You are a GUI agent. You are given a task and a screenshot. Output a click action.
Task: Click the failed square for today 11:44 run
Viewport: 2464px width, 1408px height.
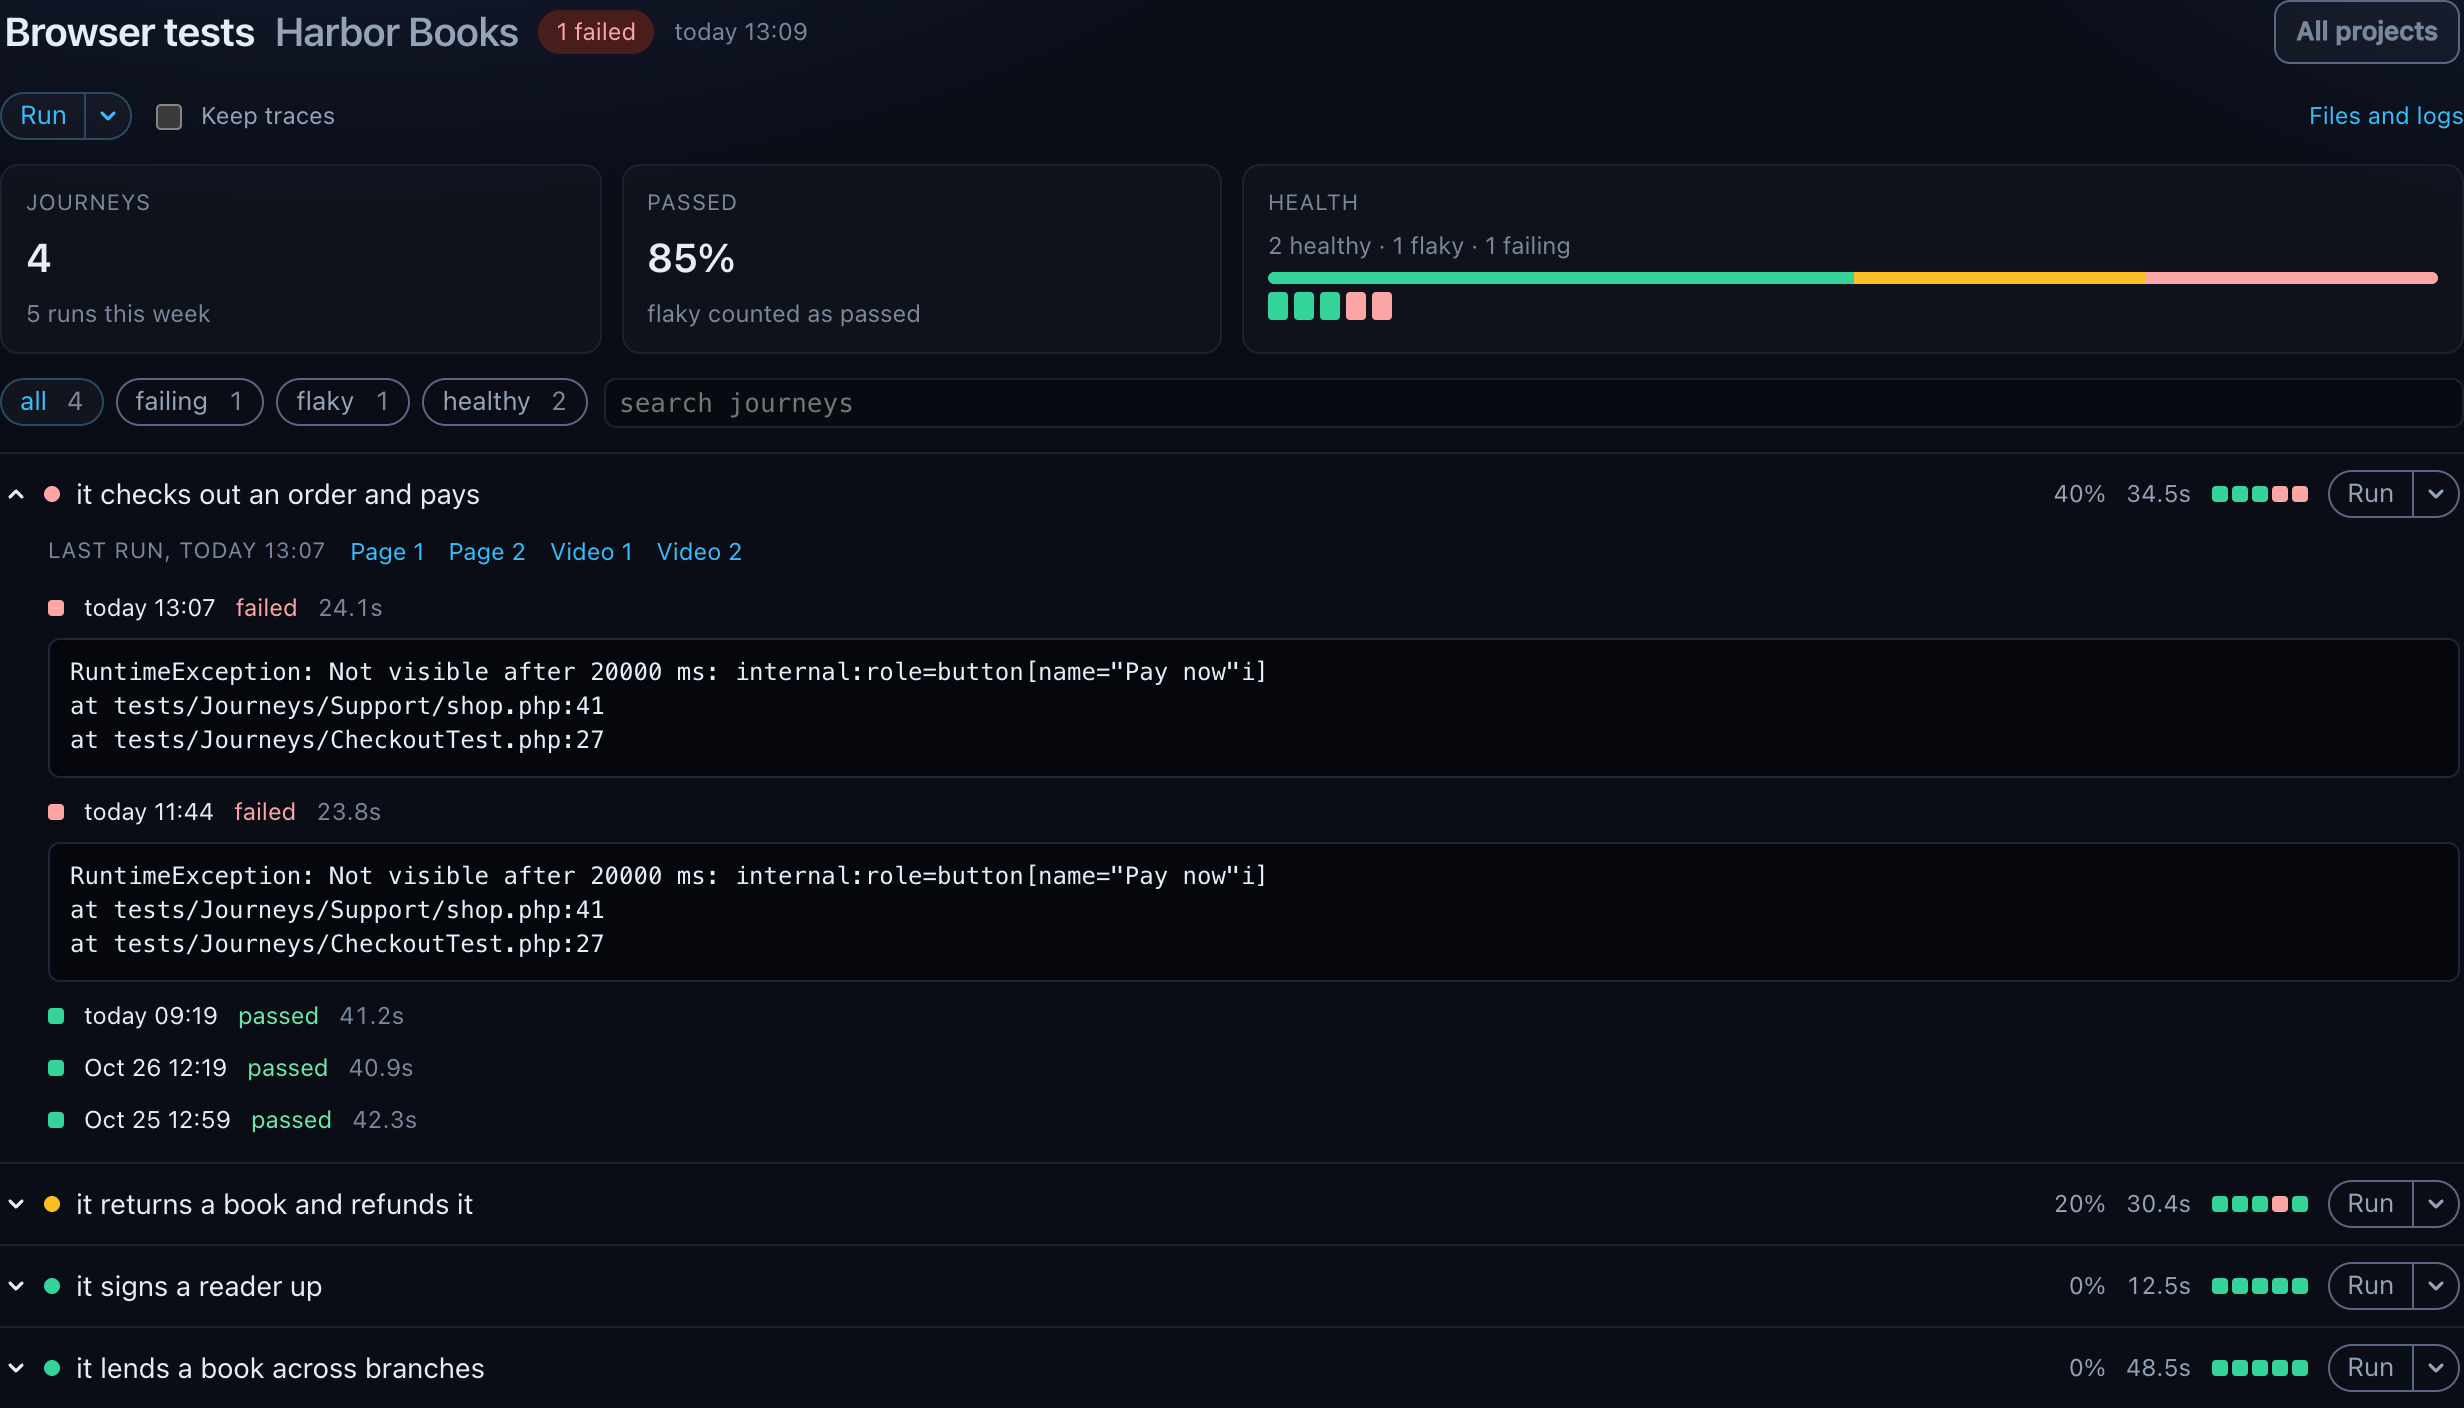[56, 812]
